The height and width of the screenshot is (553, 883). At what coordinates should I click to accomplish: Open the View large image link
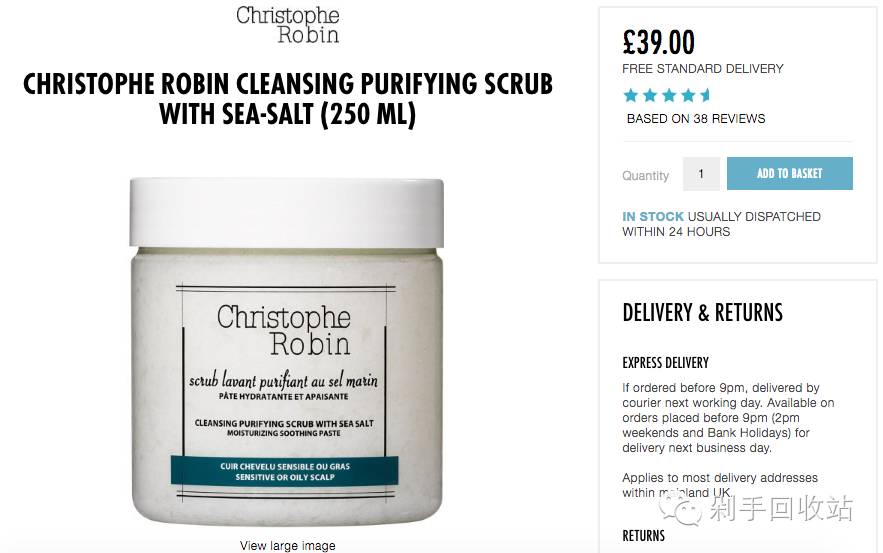(287, 545)
